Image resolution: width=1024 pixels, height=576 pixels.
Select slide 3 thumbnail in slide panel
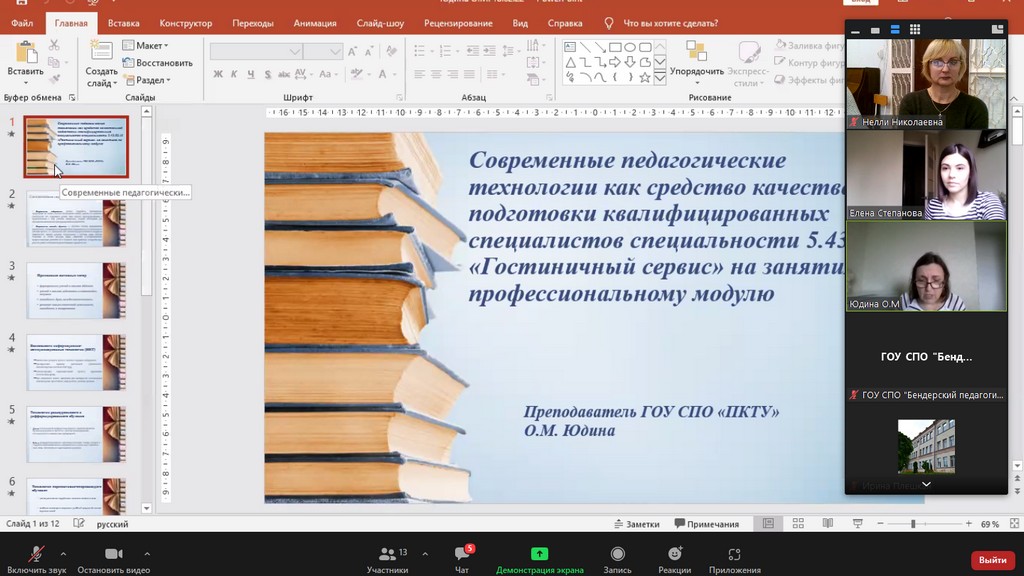click(76, 291)
